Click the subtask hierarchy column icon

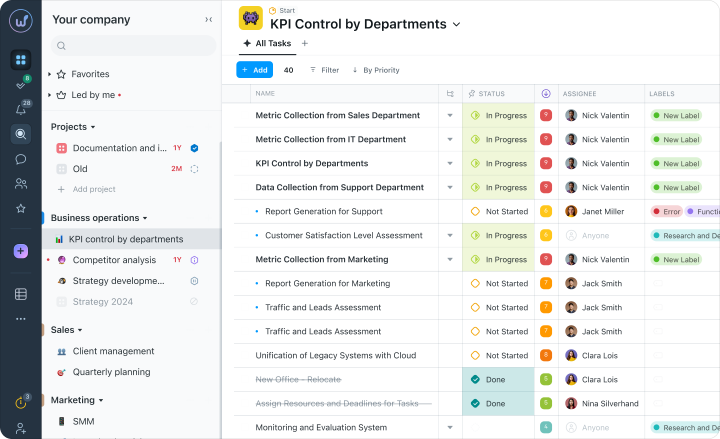[x=450, y=94]
